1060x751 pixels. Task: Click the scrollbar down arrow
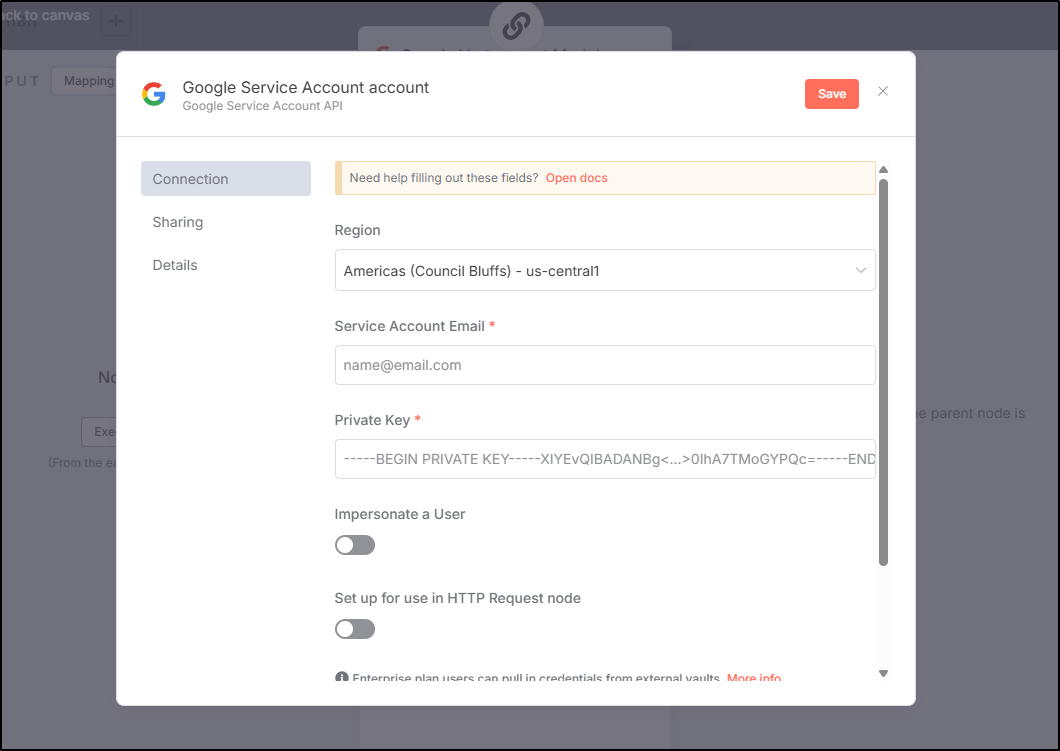[883, 673]
